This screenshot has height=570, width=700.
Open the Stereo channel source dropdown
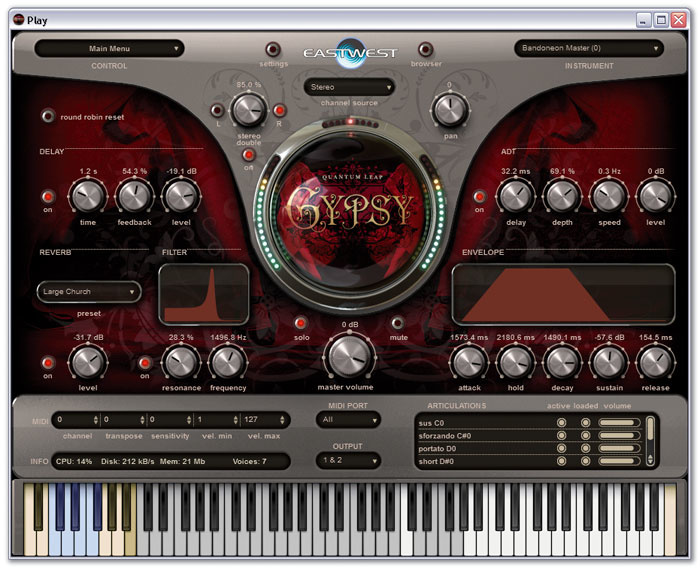click(350, 87)
